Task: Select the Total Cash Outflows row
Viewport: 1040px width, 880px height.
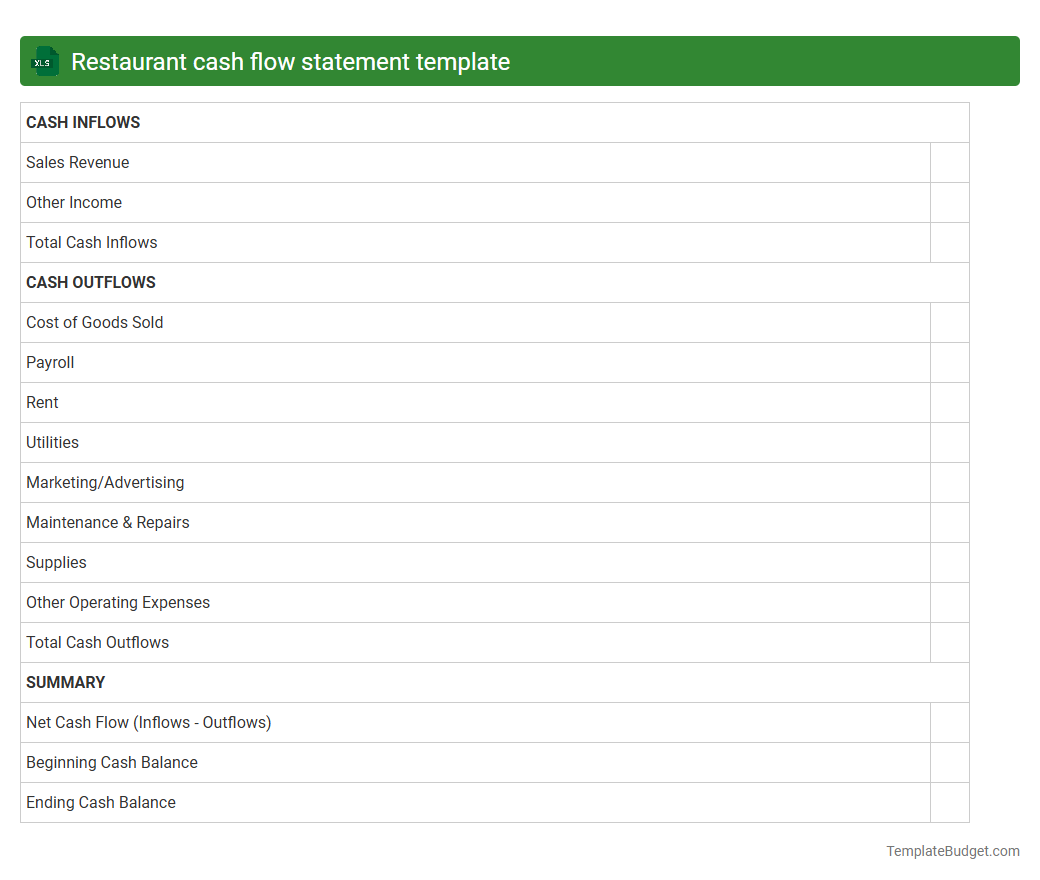Action: point(97,642)
